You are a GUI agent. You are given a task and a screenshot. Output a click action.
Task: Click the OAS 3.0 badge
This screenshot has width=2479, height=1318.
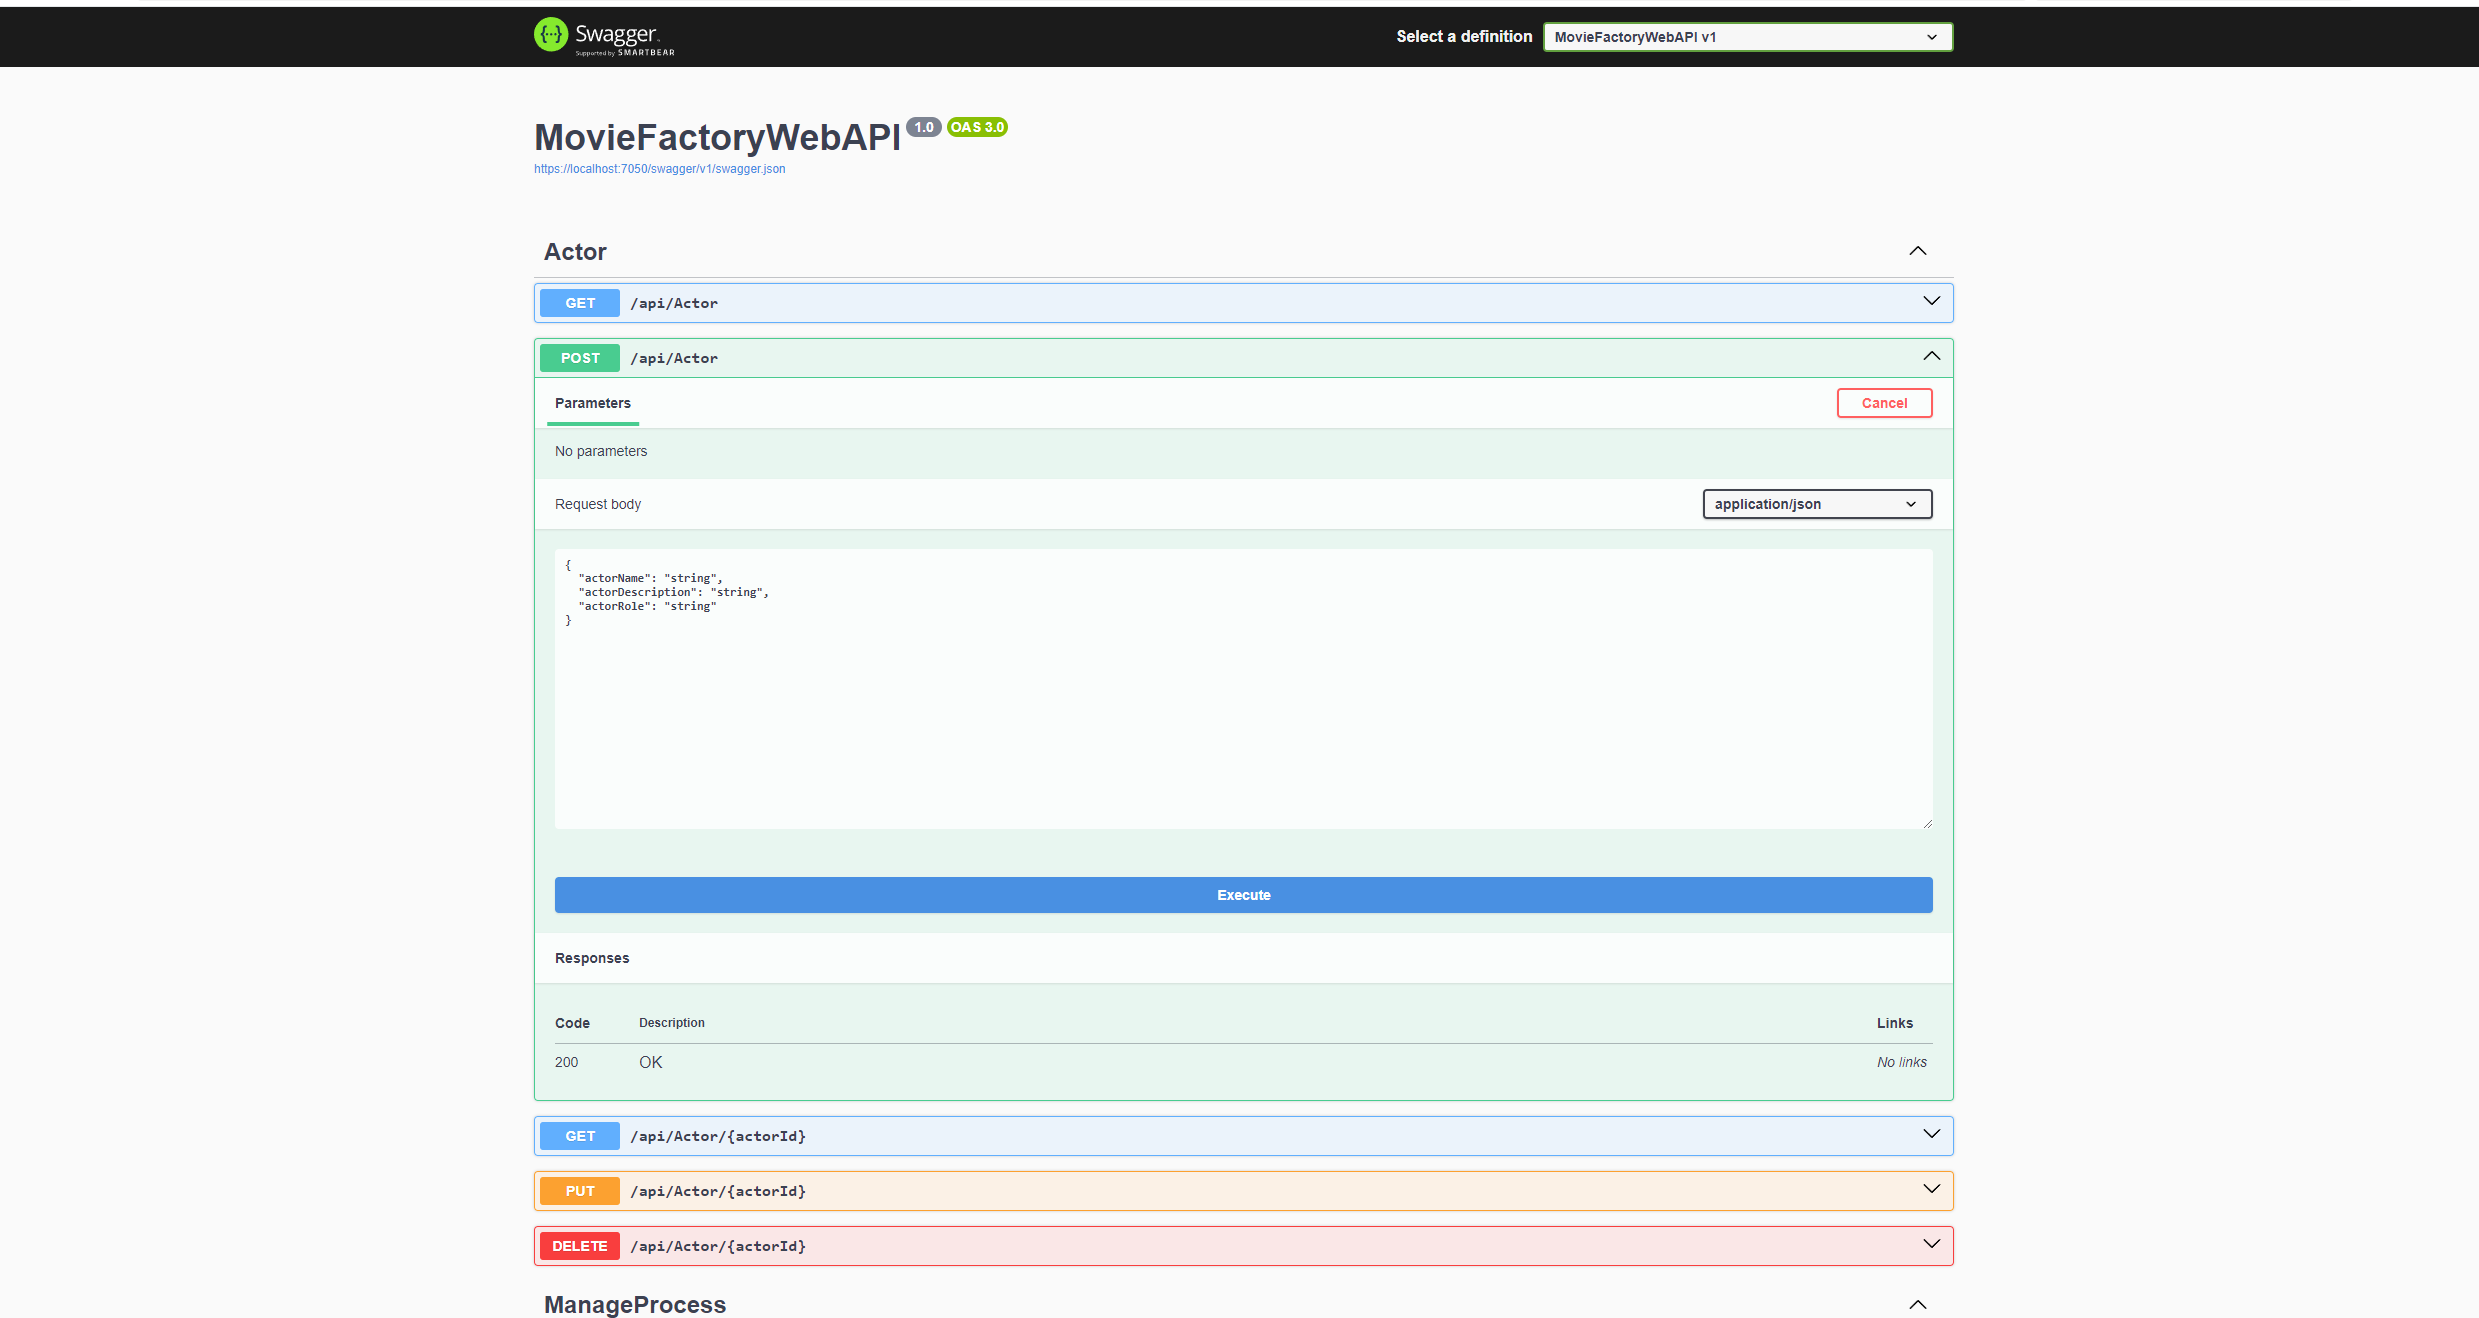977,127
